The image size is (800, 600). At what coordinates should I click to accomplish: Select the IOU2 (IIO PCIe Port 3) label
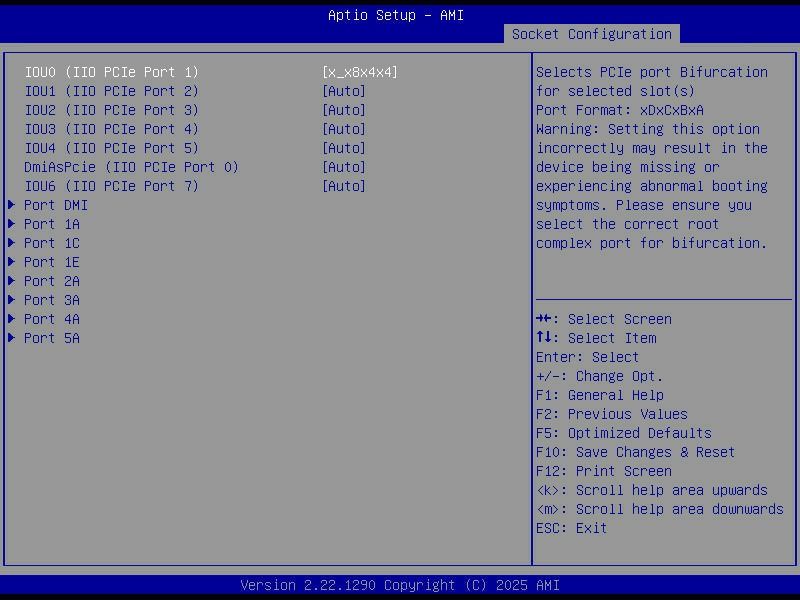(x=111, y=110)
